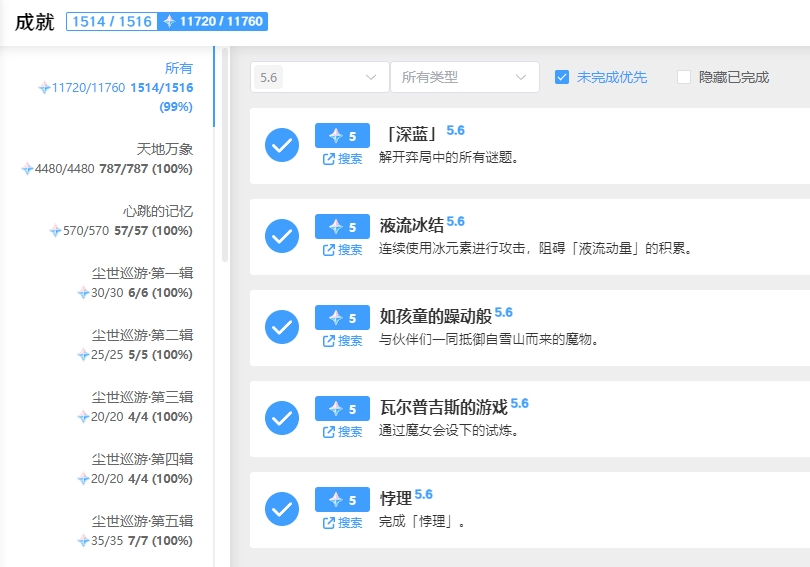Click description 通过魔女会设下的试炼。

coord(448,430)
